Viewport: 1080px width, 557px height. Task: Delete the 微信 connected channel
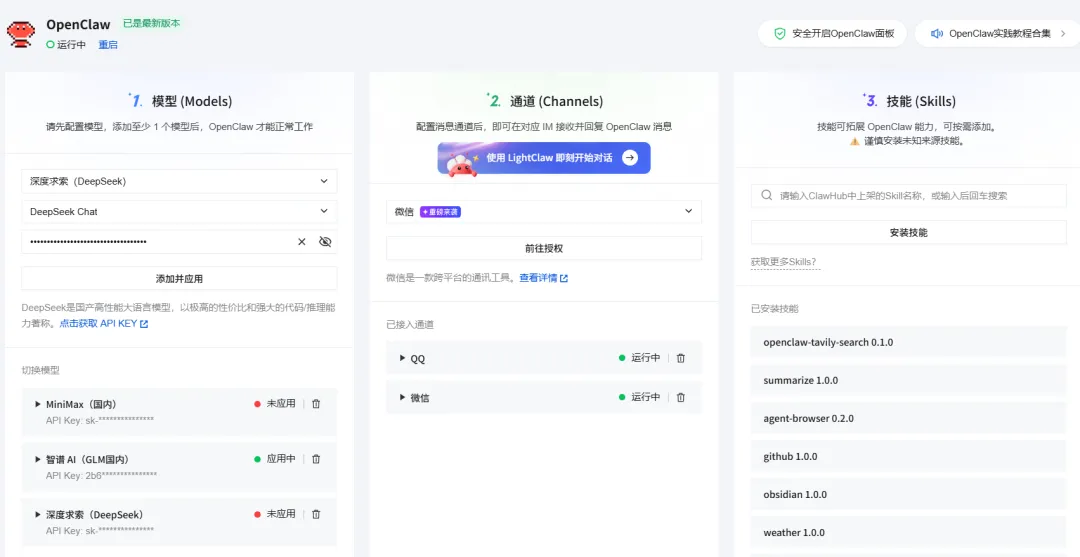pyautogui.click(x=681, y=397)
